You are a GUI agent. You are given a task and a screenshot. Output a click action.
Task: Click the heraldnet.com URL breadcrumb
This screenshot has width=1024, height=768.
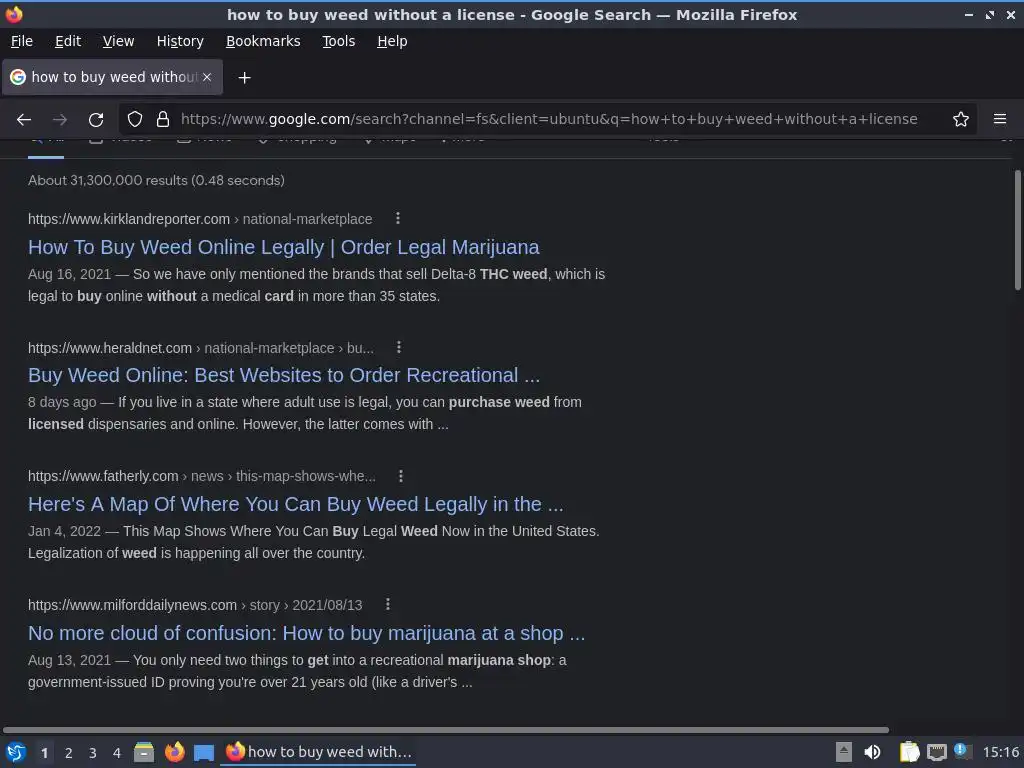200,348
